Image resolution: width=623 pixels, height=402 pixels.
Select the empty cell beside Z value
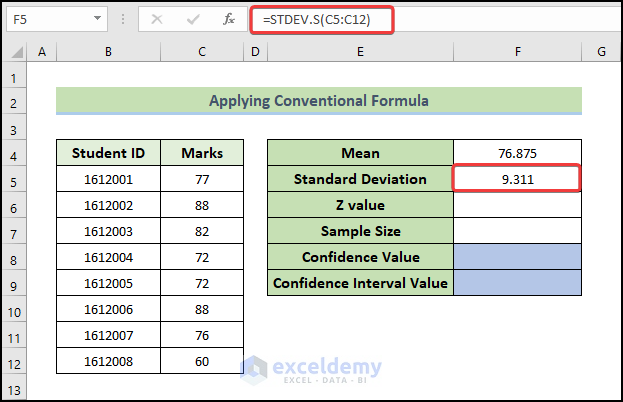pyautogui.click(x=517, y=205)
